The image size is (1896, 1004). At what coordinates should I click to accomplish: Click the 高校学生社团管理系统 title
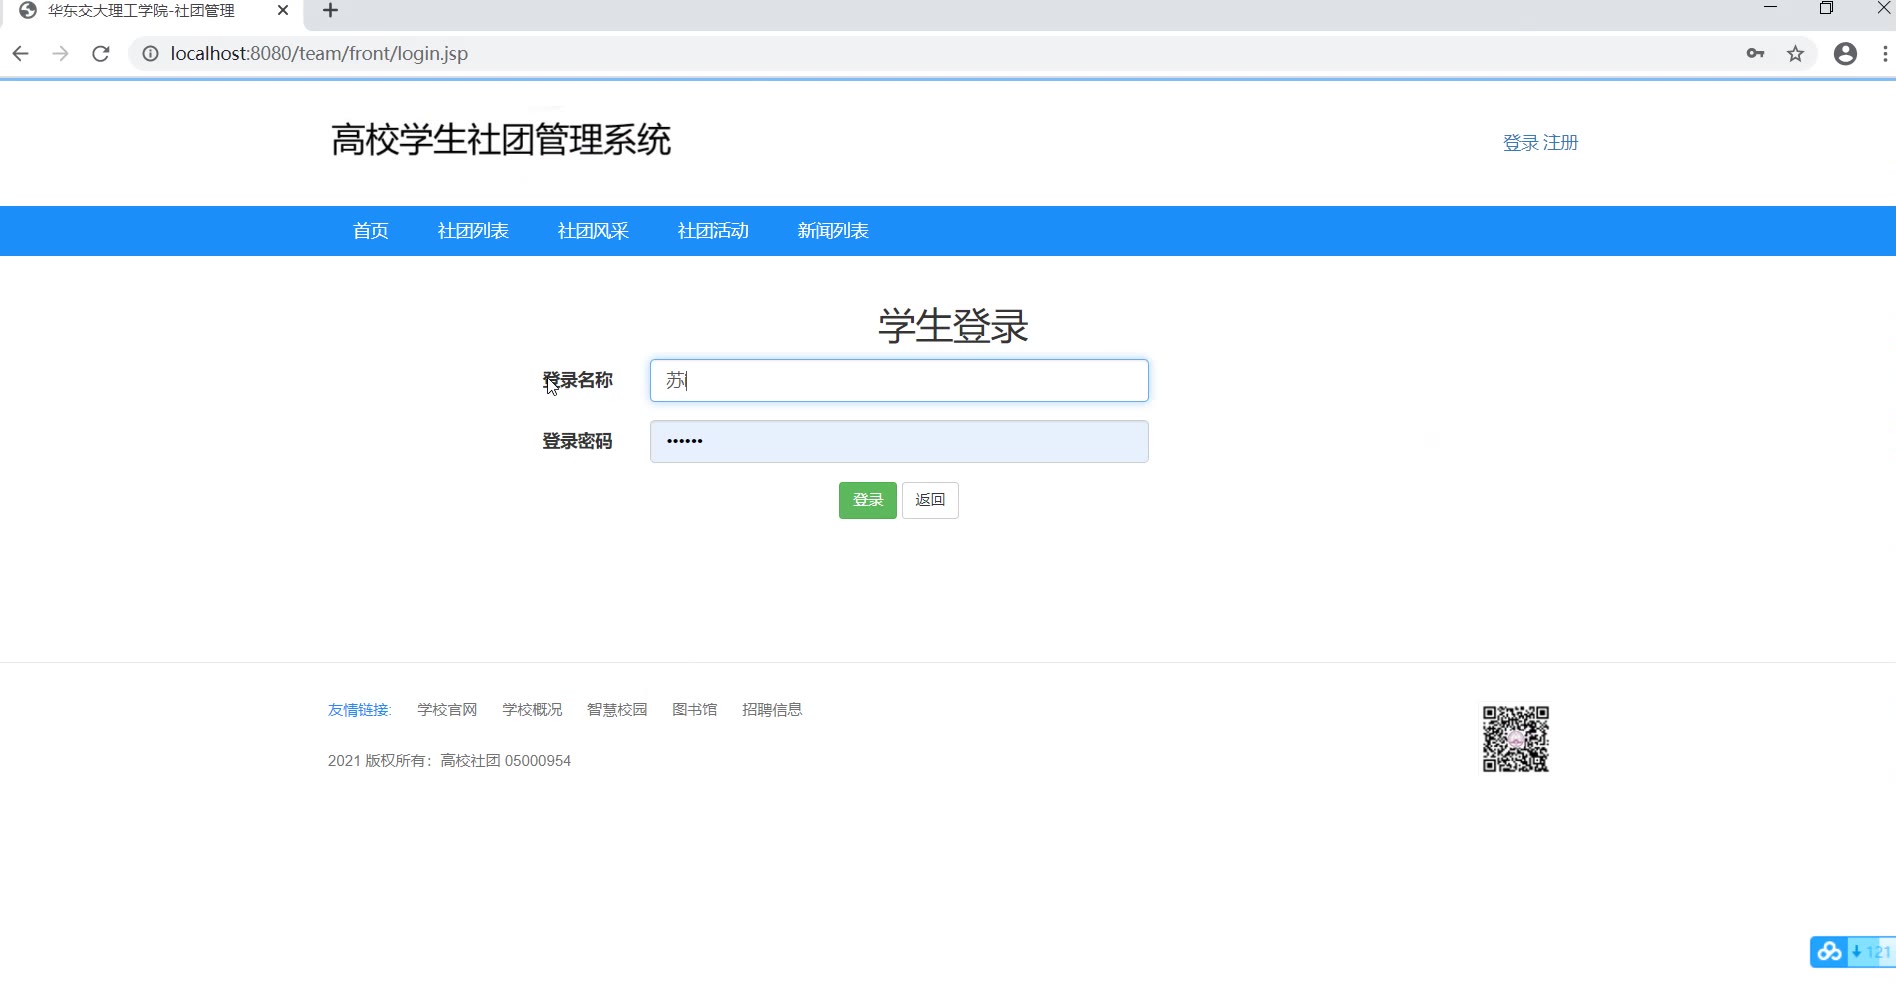[501, 140]
